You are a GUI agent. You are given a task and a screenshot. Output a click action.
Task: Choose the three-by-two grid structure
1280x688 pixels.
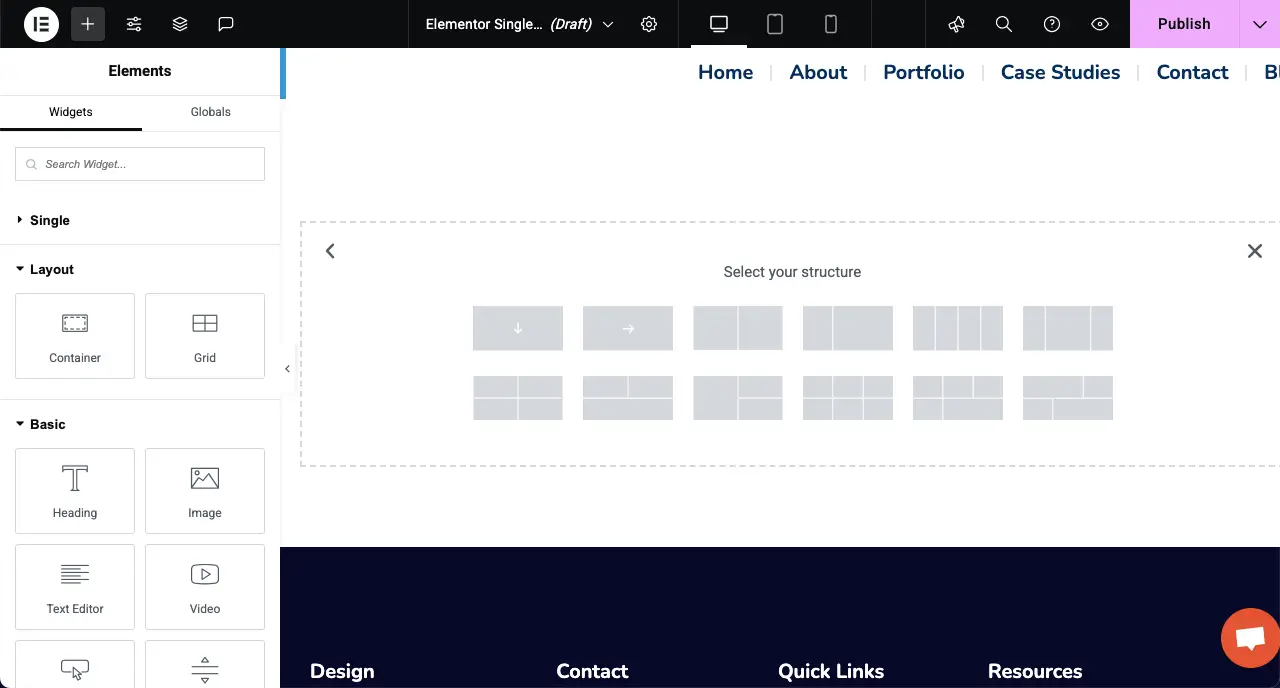(848, 398)
